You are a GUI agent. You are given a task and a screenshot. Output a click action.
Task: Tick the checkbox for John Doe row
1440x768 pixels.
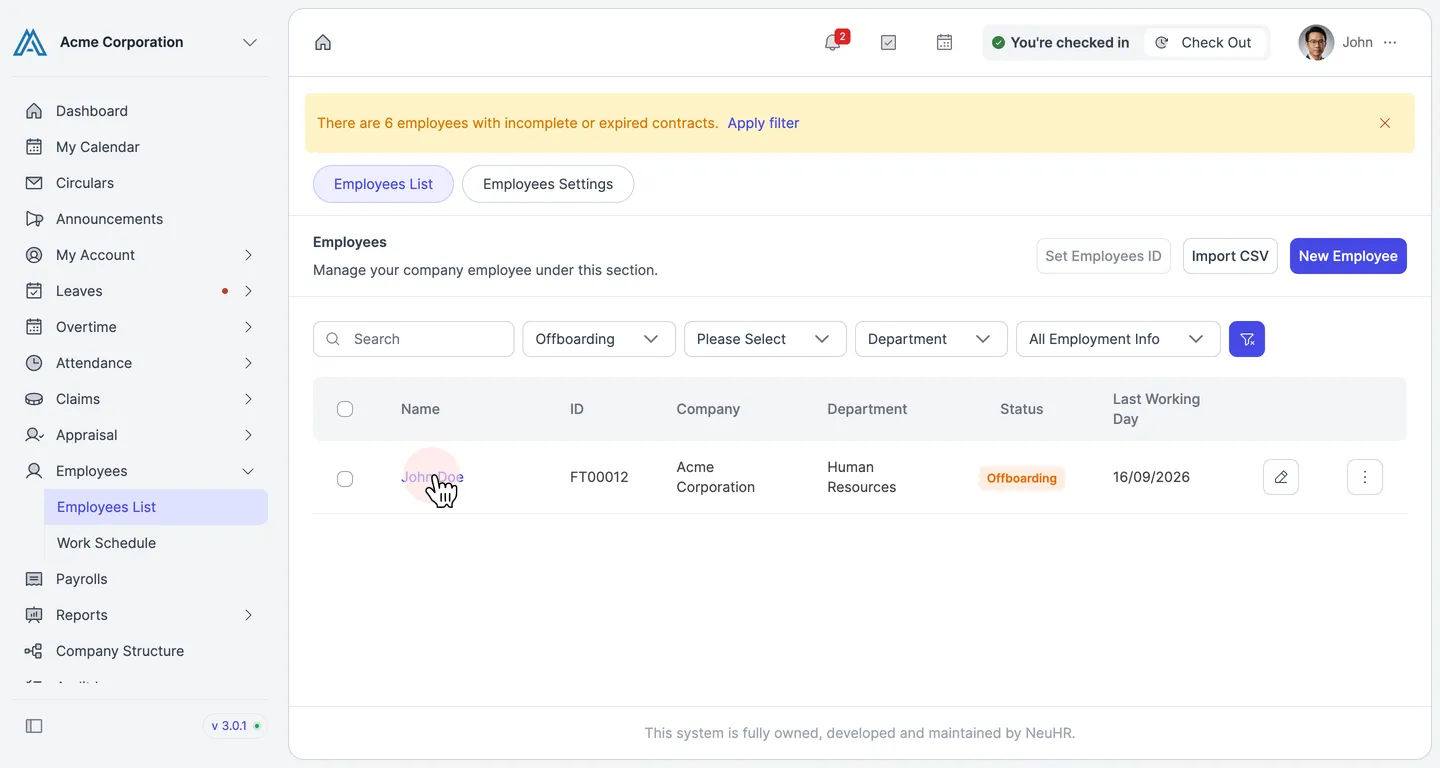(345, 479)
